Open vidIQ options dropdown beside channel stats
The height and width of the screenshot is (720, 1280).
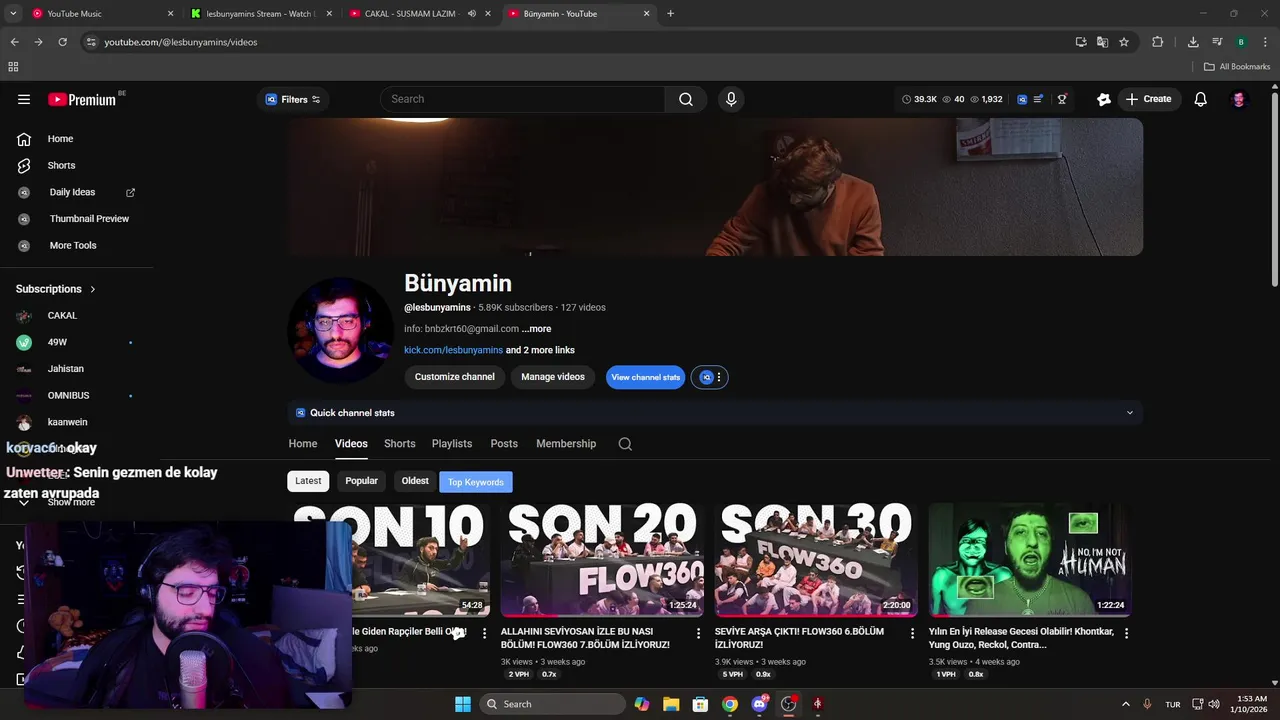710,377
